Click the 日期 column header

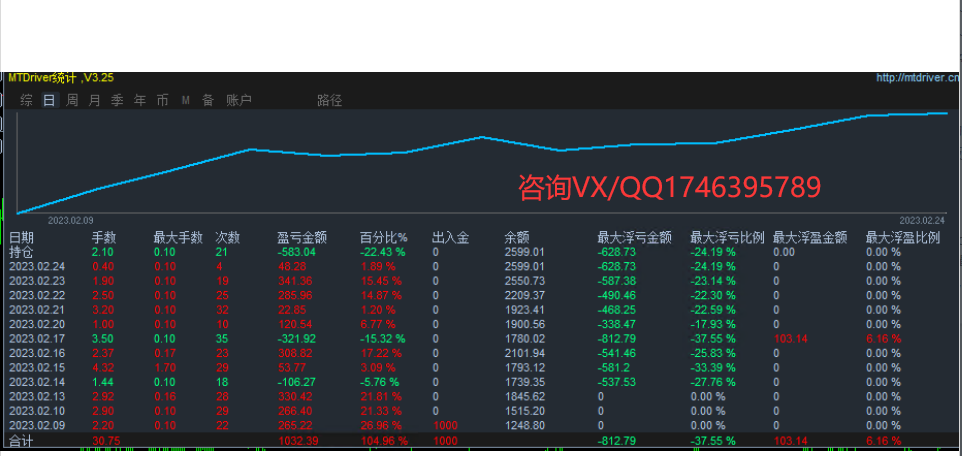click(21, 238)
